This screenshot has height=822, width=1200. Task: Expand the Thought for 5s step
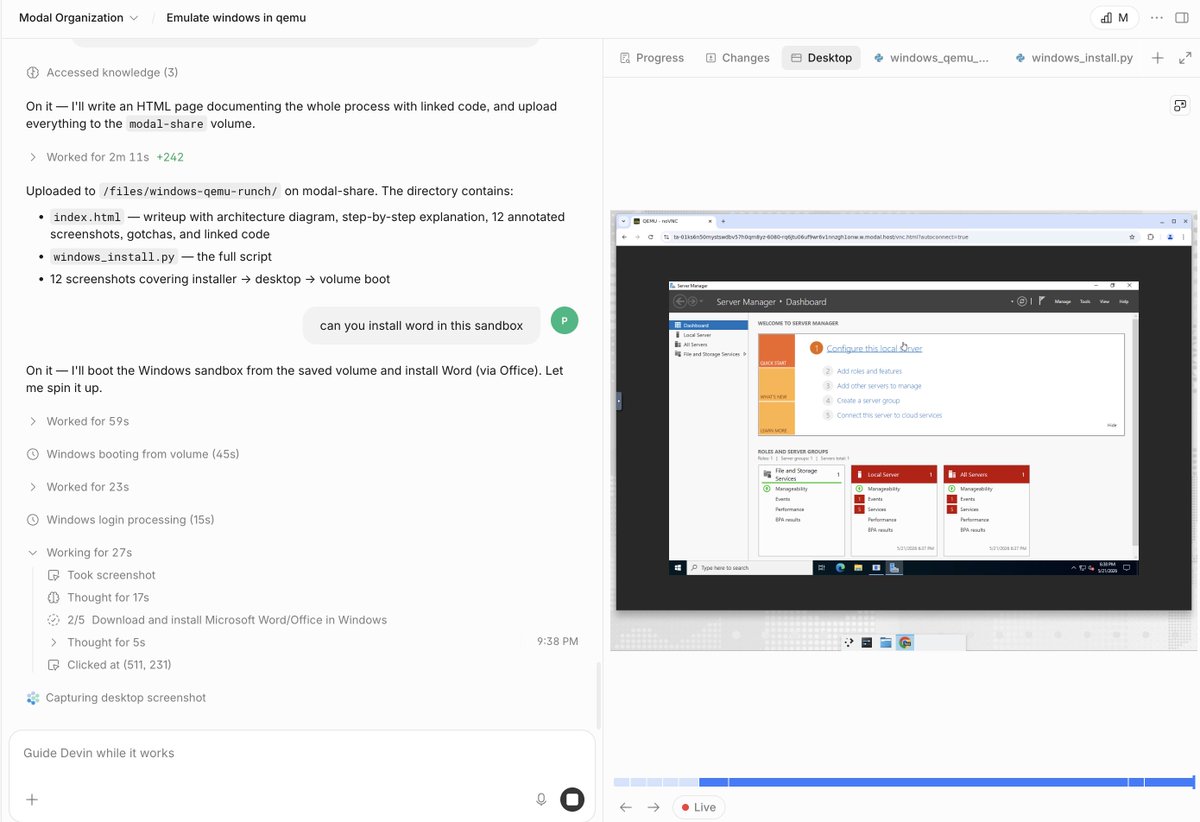(x=96, y=642)
